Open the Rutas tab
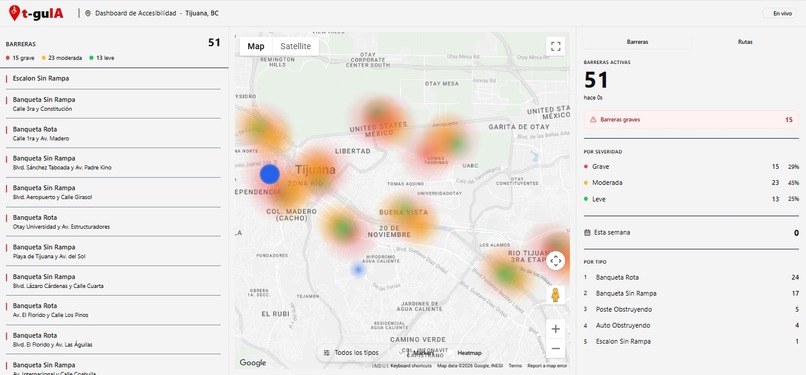806x375 pixels. [745, 42]
